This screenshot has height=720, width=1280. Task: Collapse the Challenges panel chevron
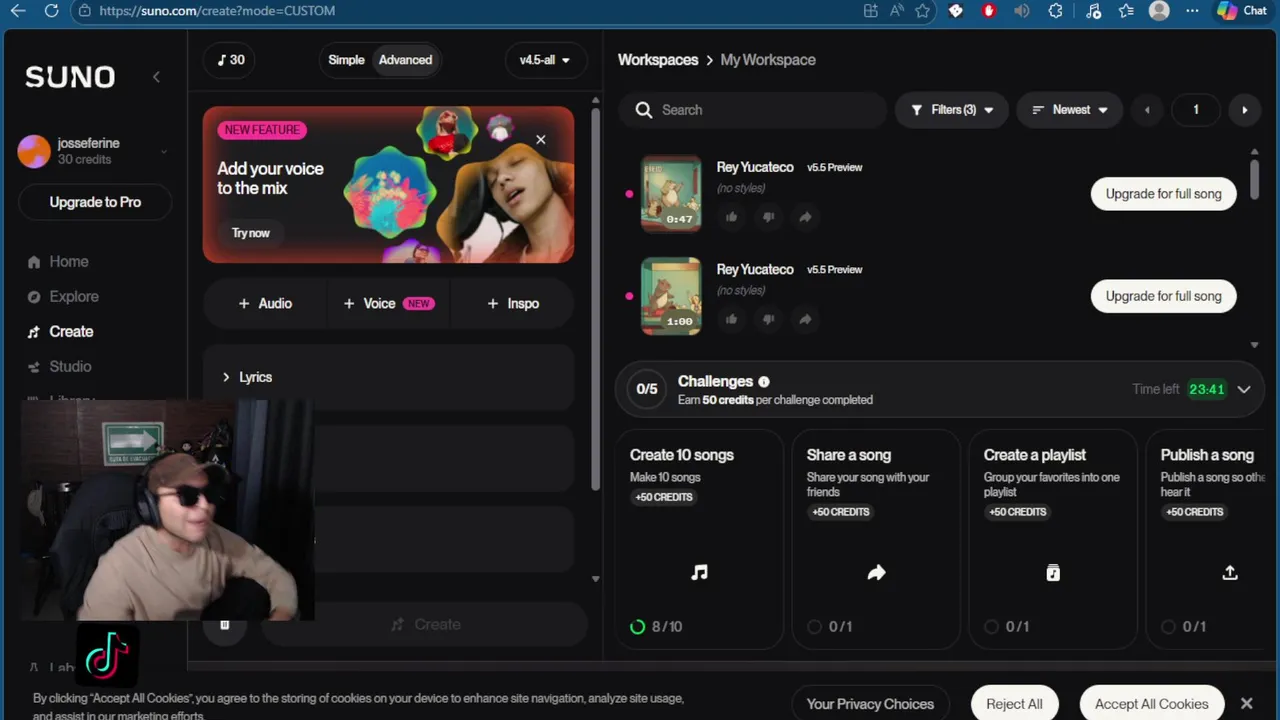[x=1244, y=390]
